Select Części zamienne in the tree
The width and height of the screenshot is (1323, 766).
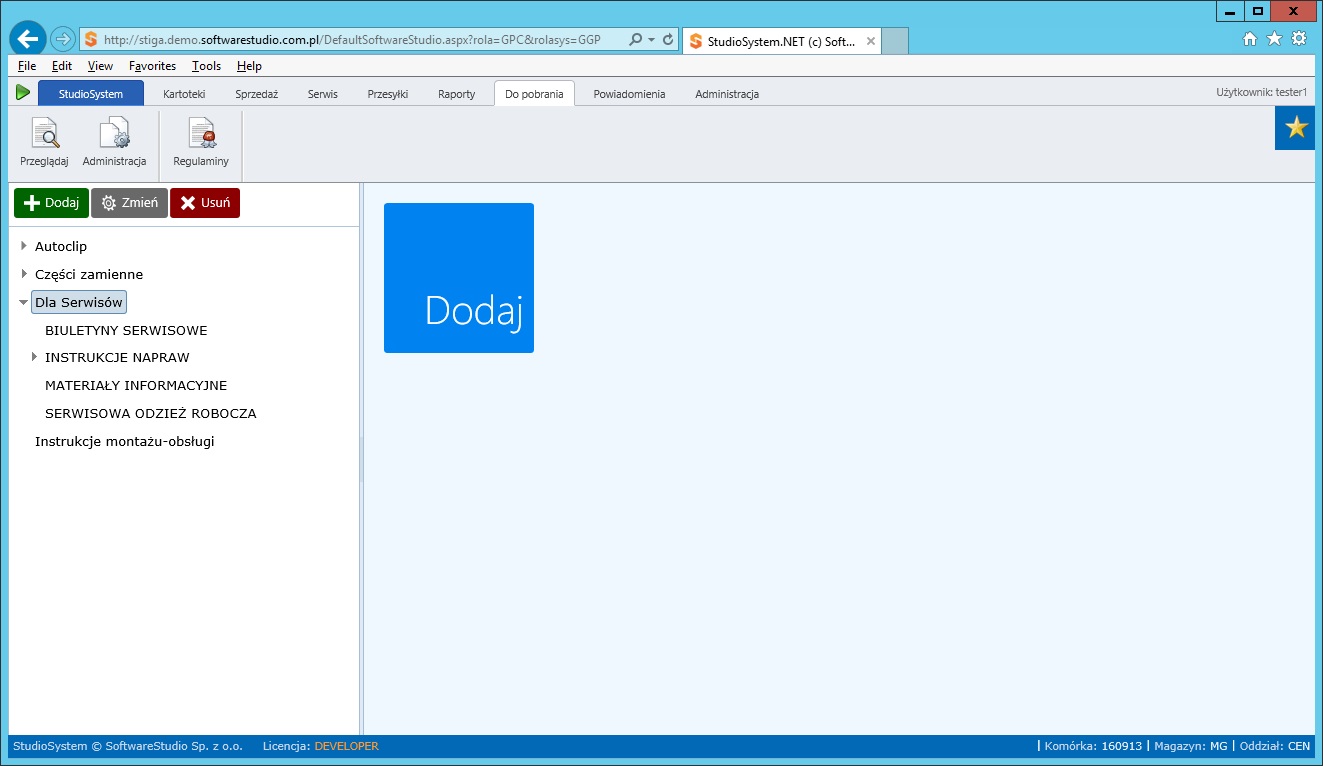pyautogui.click(x=89, y=274)
